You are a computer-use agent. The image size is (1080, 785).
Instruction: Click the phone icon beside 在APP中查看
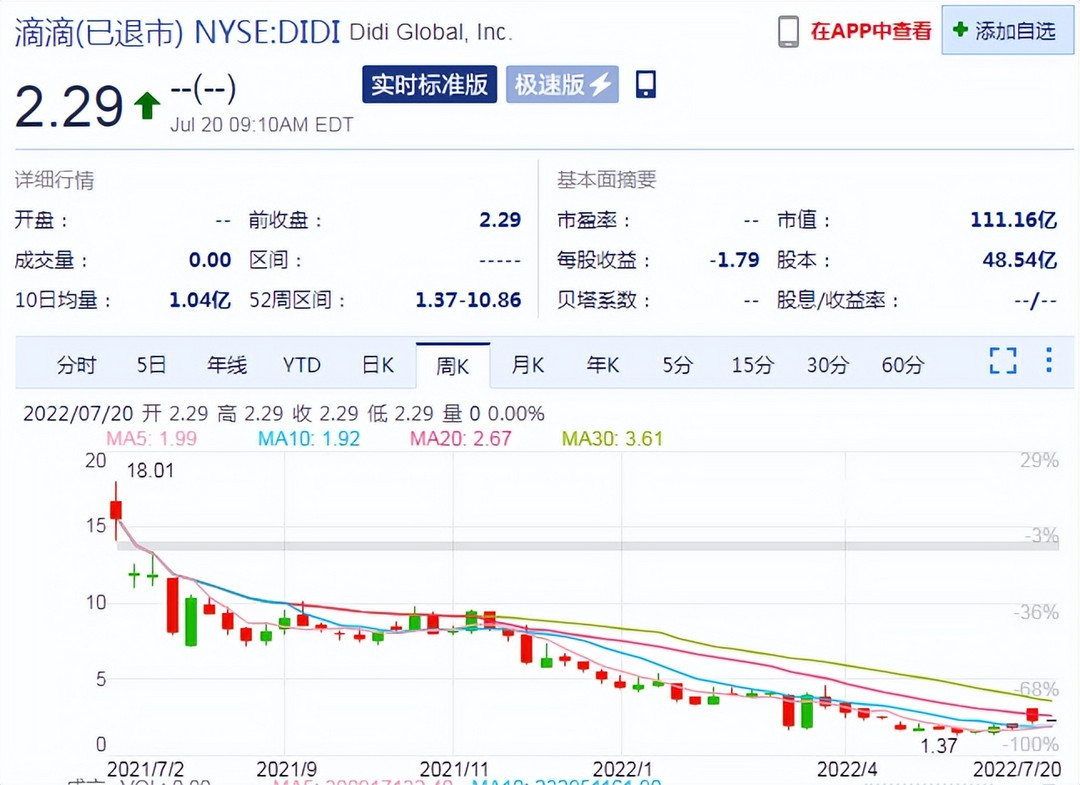789,31
